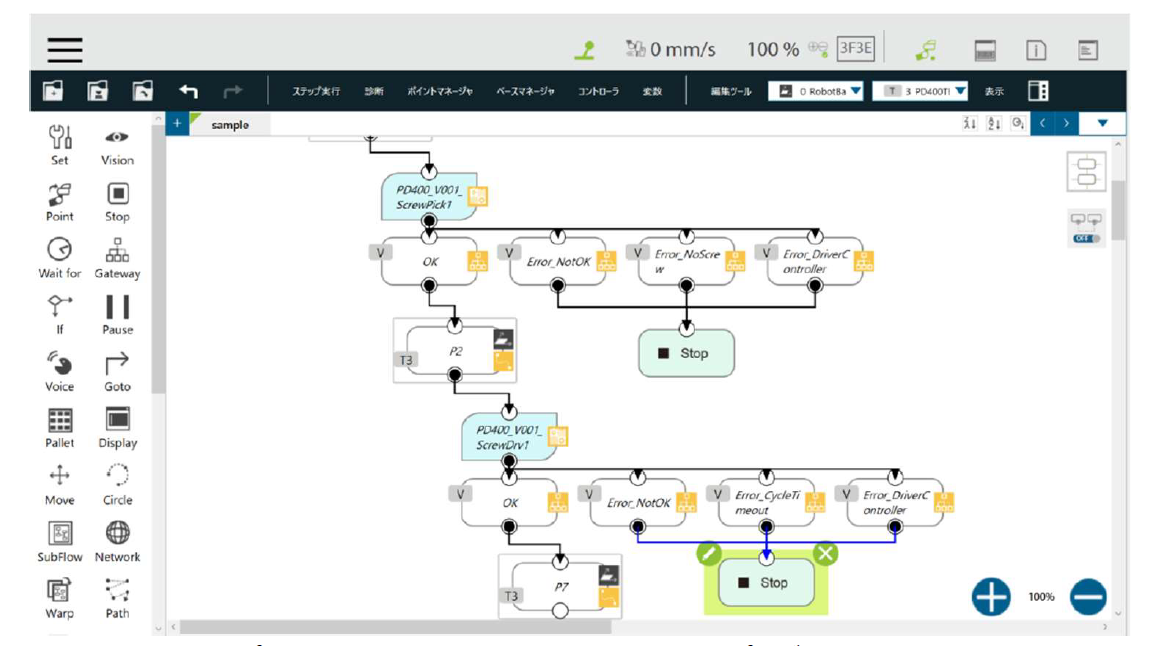Screen dimensions: 1156x646
Task: Delete the selected Stop node with X
Action: coord(826,554)
